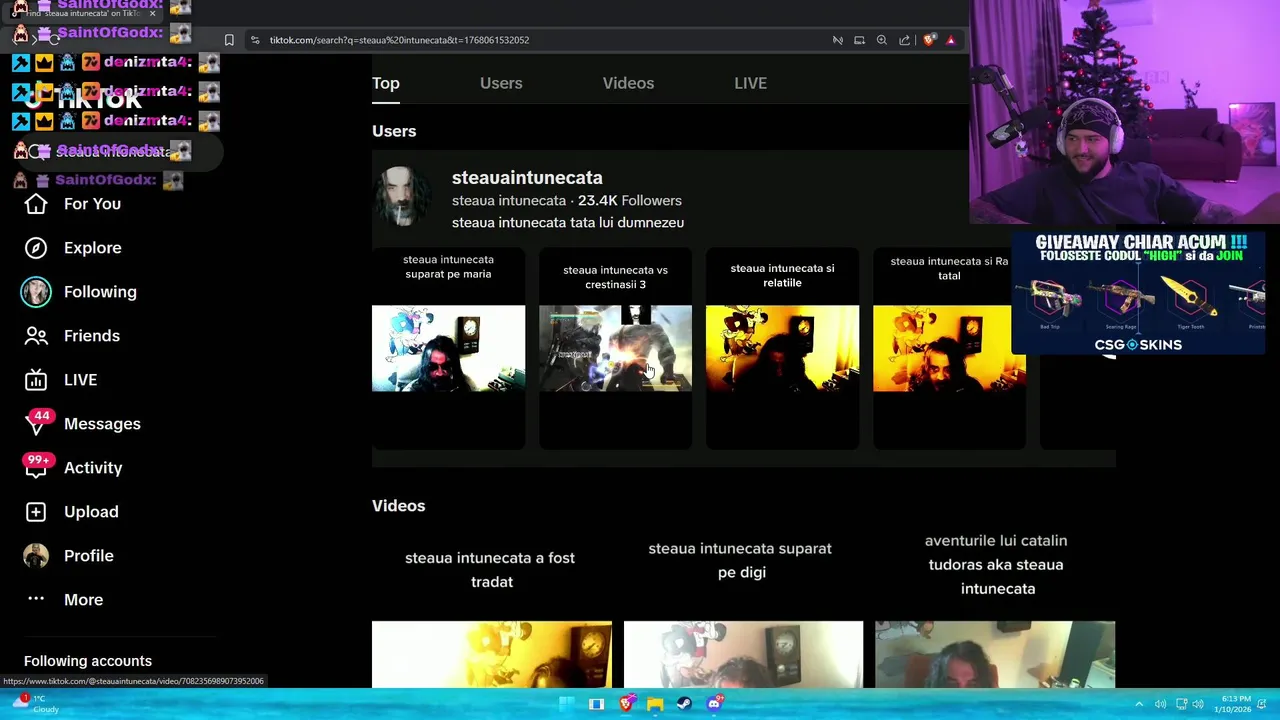Open Discord from the taskbar
Image resolution: width=1280 pixels, height=720 pixels.
coord(714,704)
